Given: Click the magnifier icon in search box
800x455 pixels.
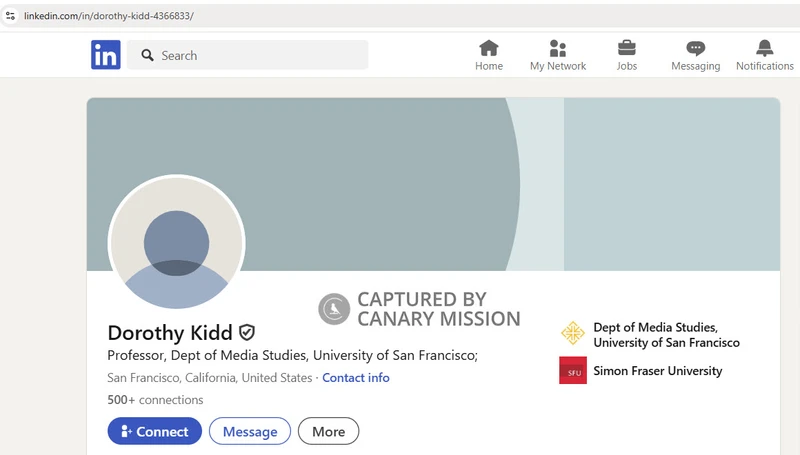Looking at the screenshot, I should tap(147, 55).
